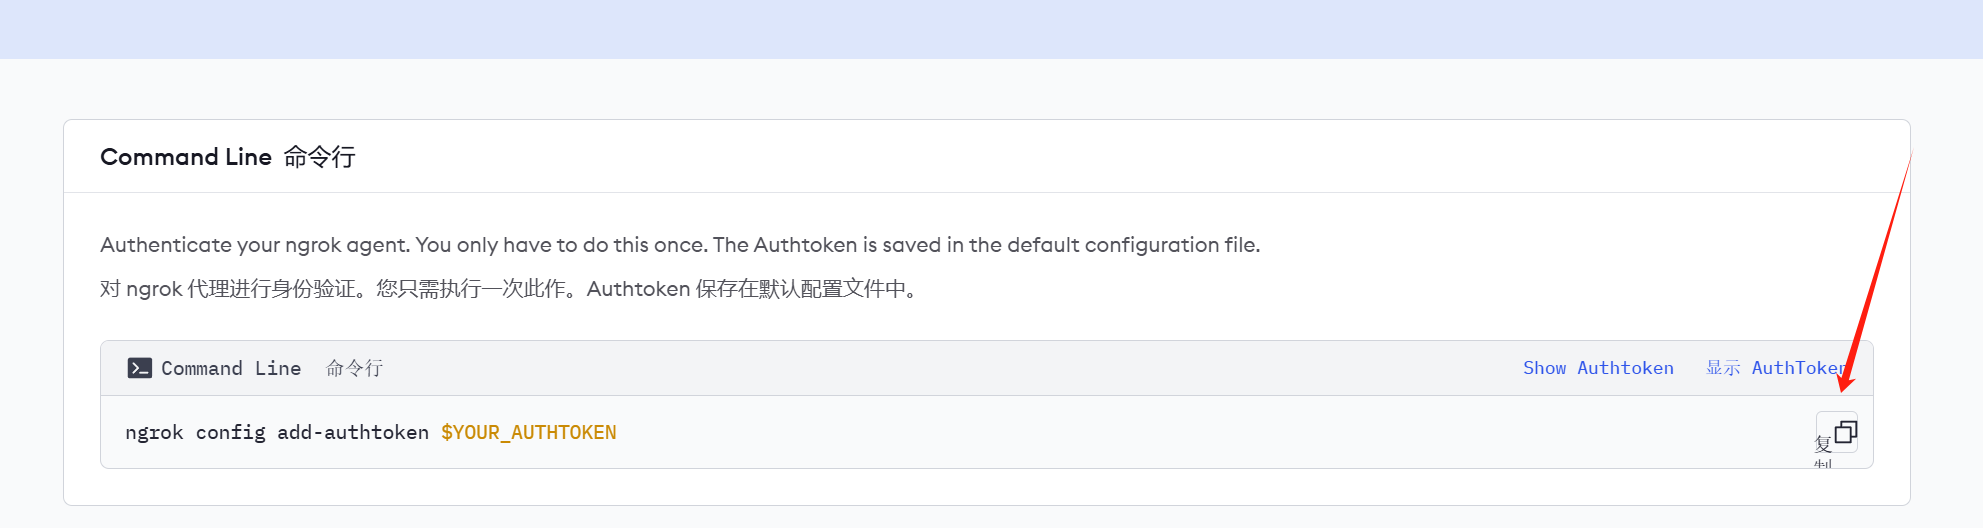Click the light blue banner at the top
1983x528 pixels.
pos(991,29)
